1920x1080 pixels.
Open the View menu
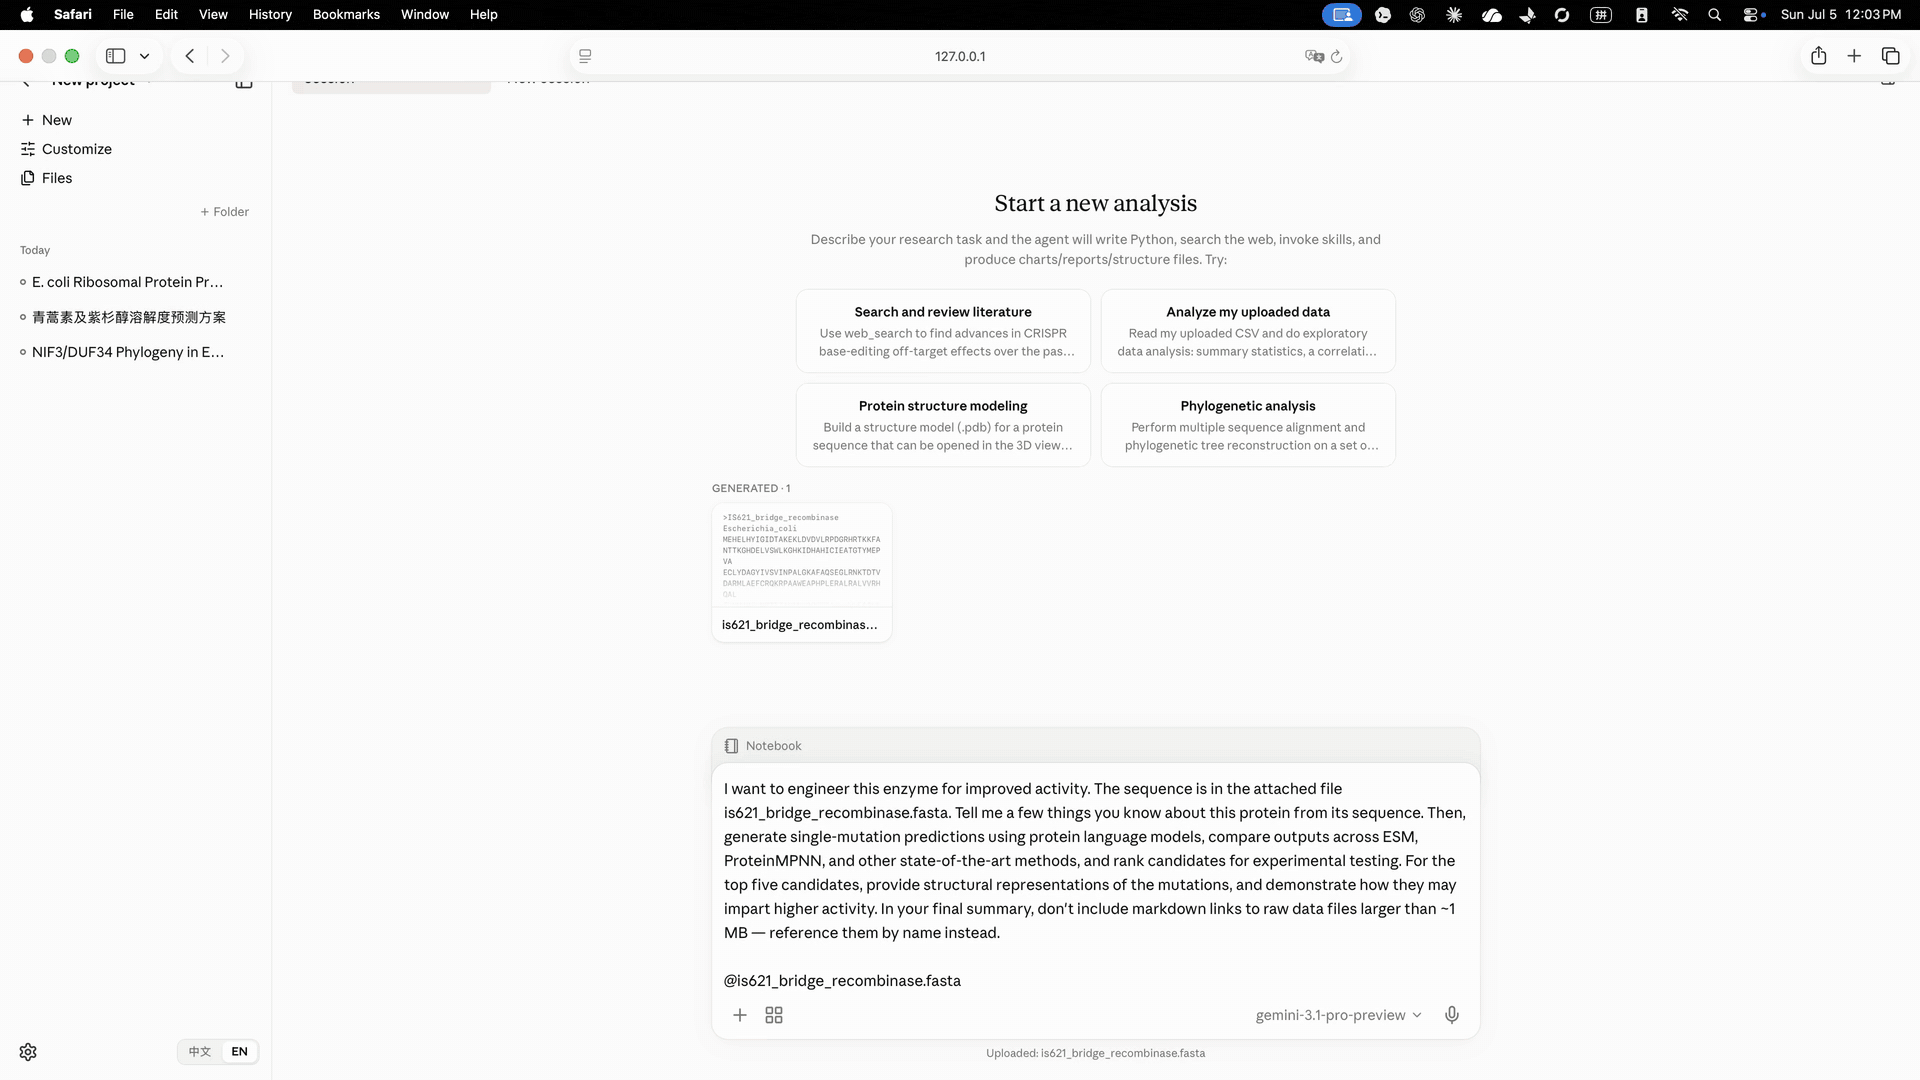(x=213, y=15)
